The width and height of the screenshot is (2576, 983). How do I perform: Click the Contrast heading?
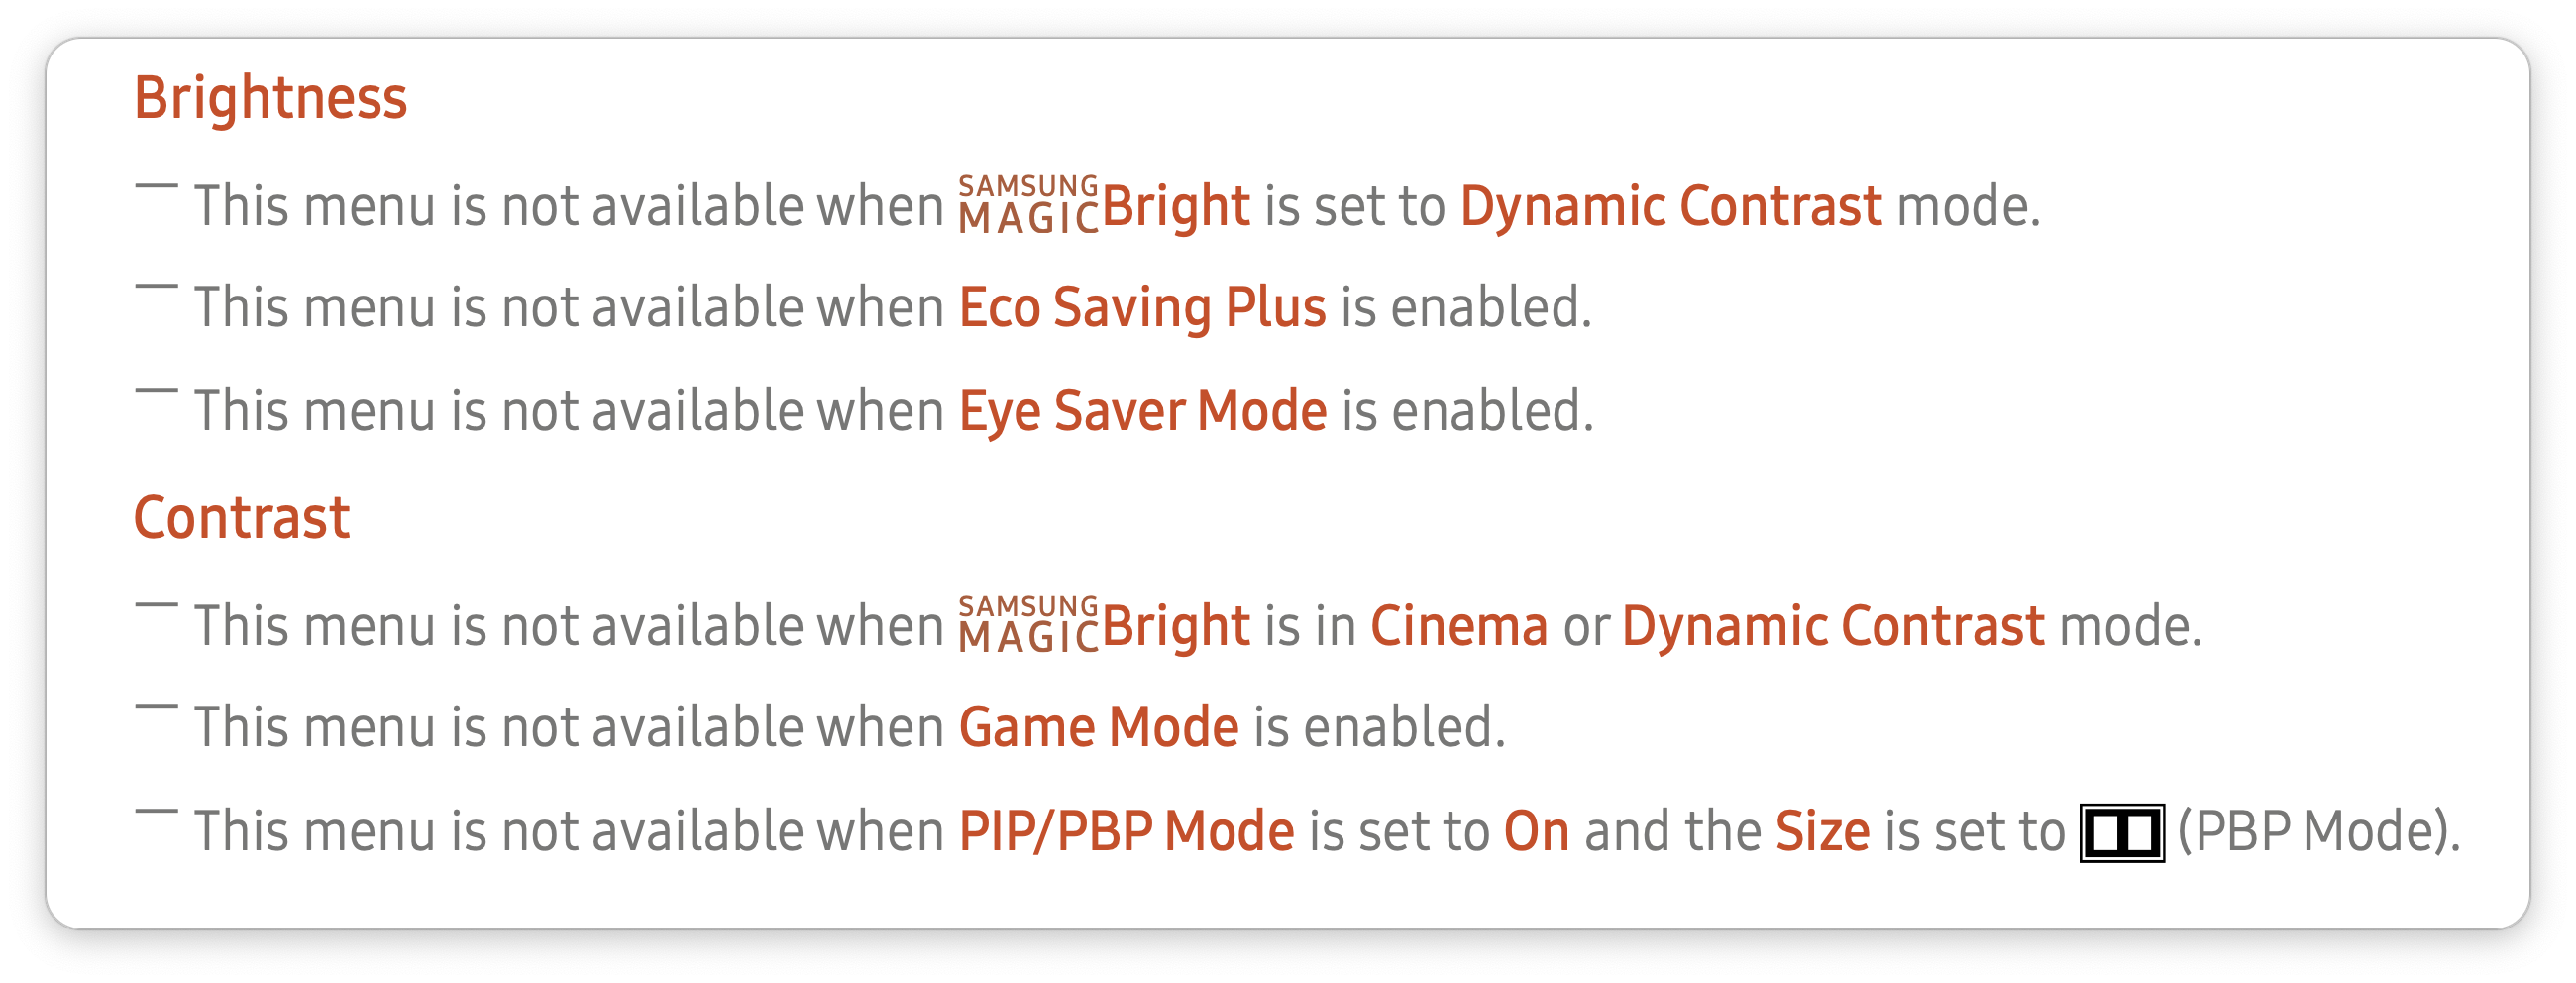(x=242, y=518)
